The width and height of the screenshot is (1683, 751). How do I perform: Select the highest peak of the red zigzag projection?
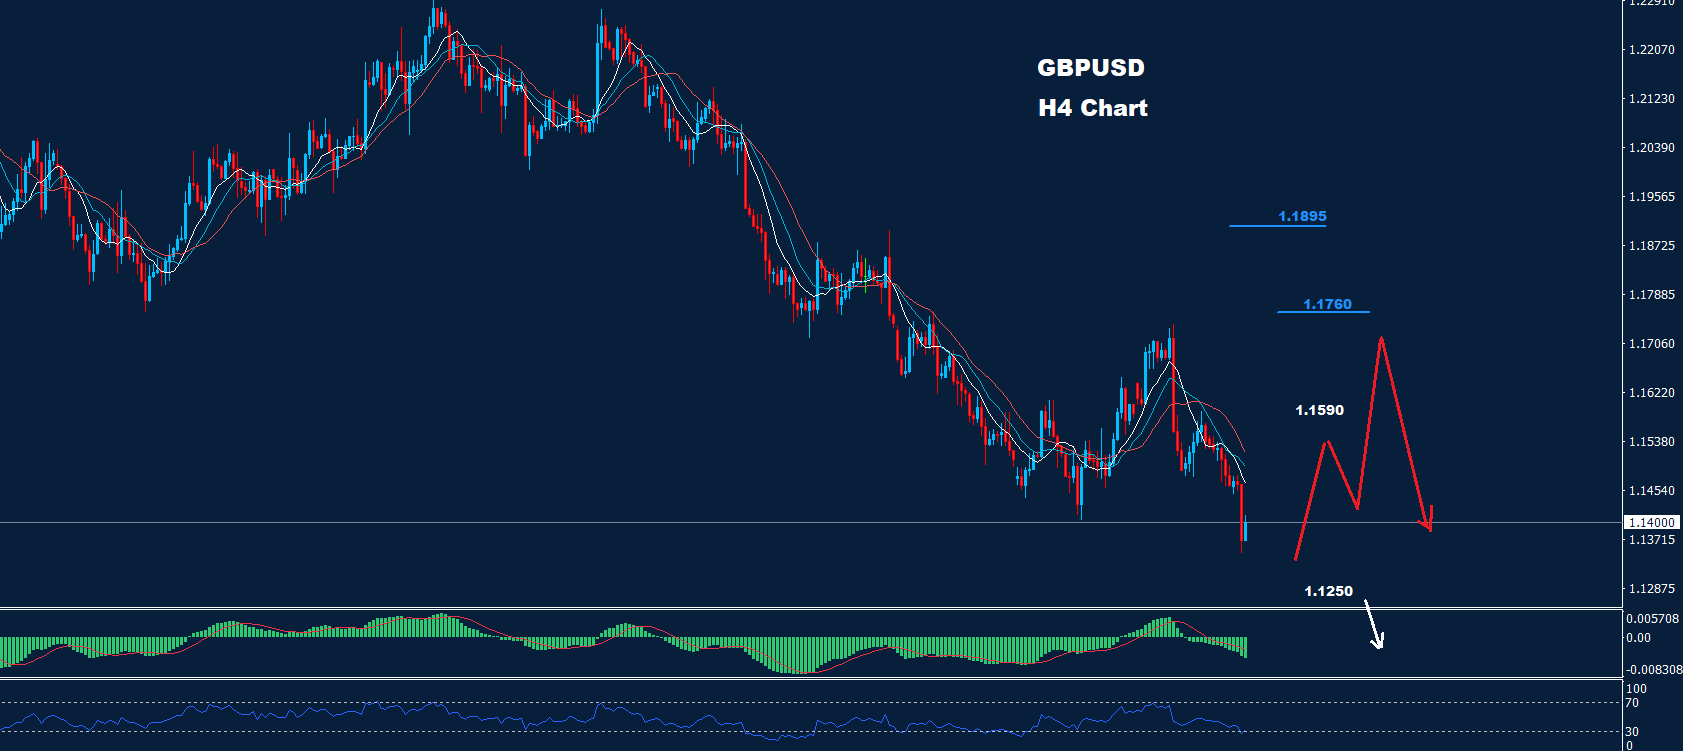tap(1381, 341)
